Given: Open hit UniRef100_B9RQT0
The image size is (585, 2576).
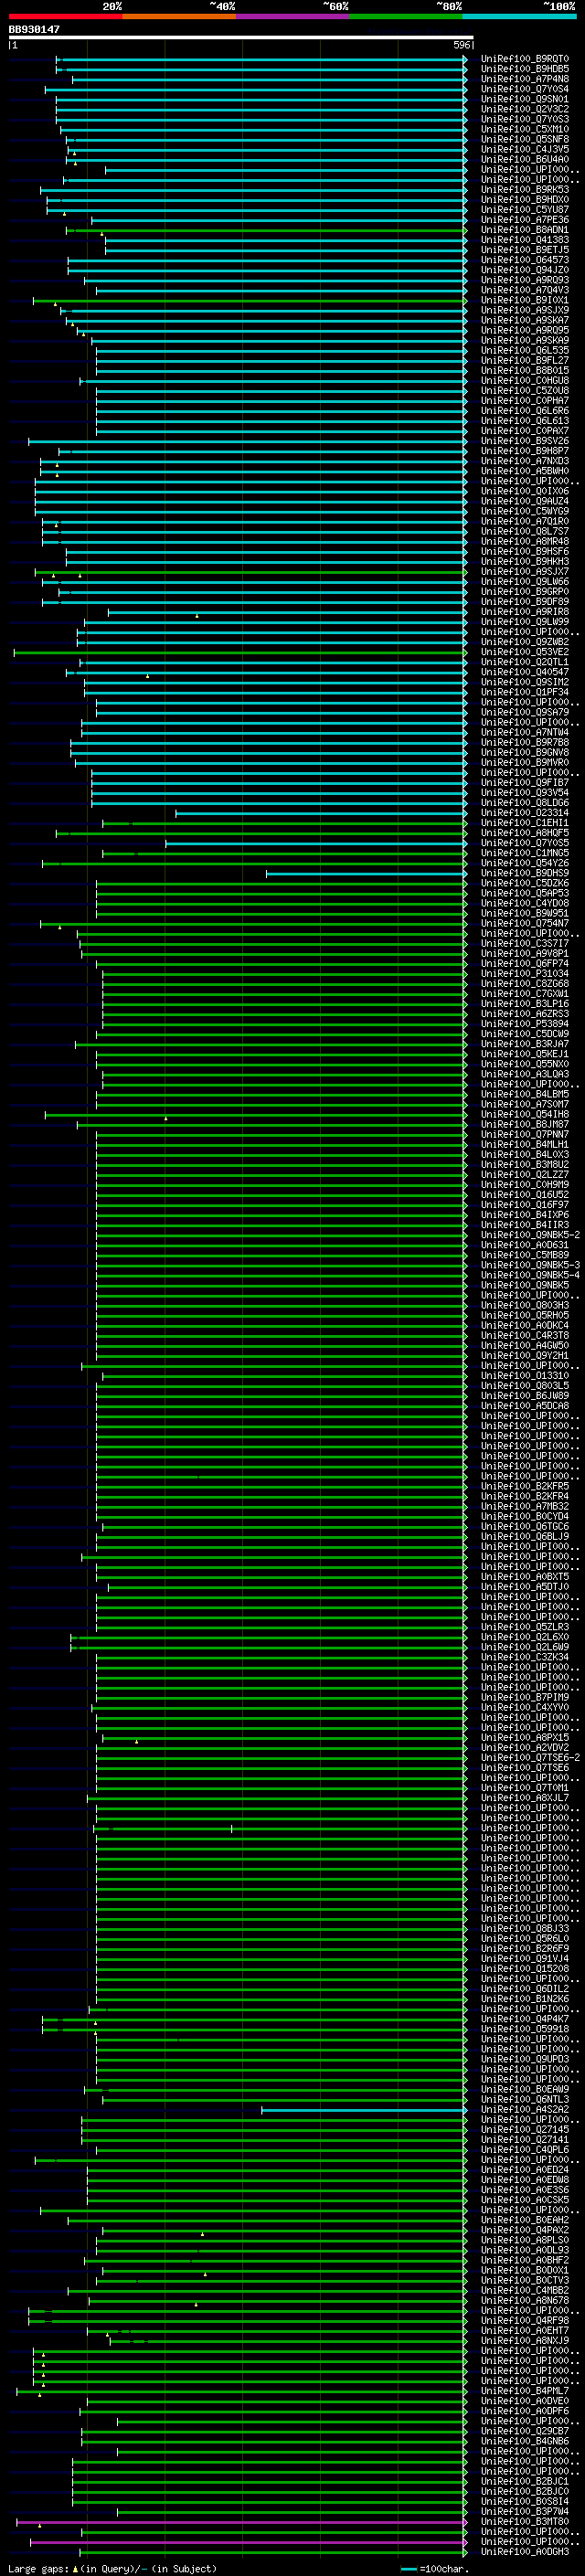Looking at the screenshot, I should point(524,59).
